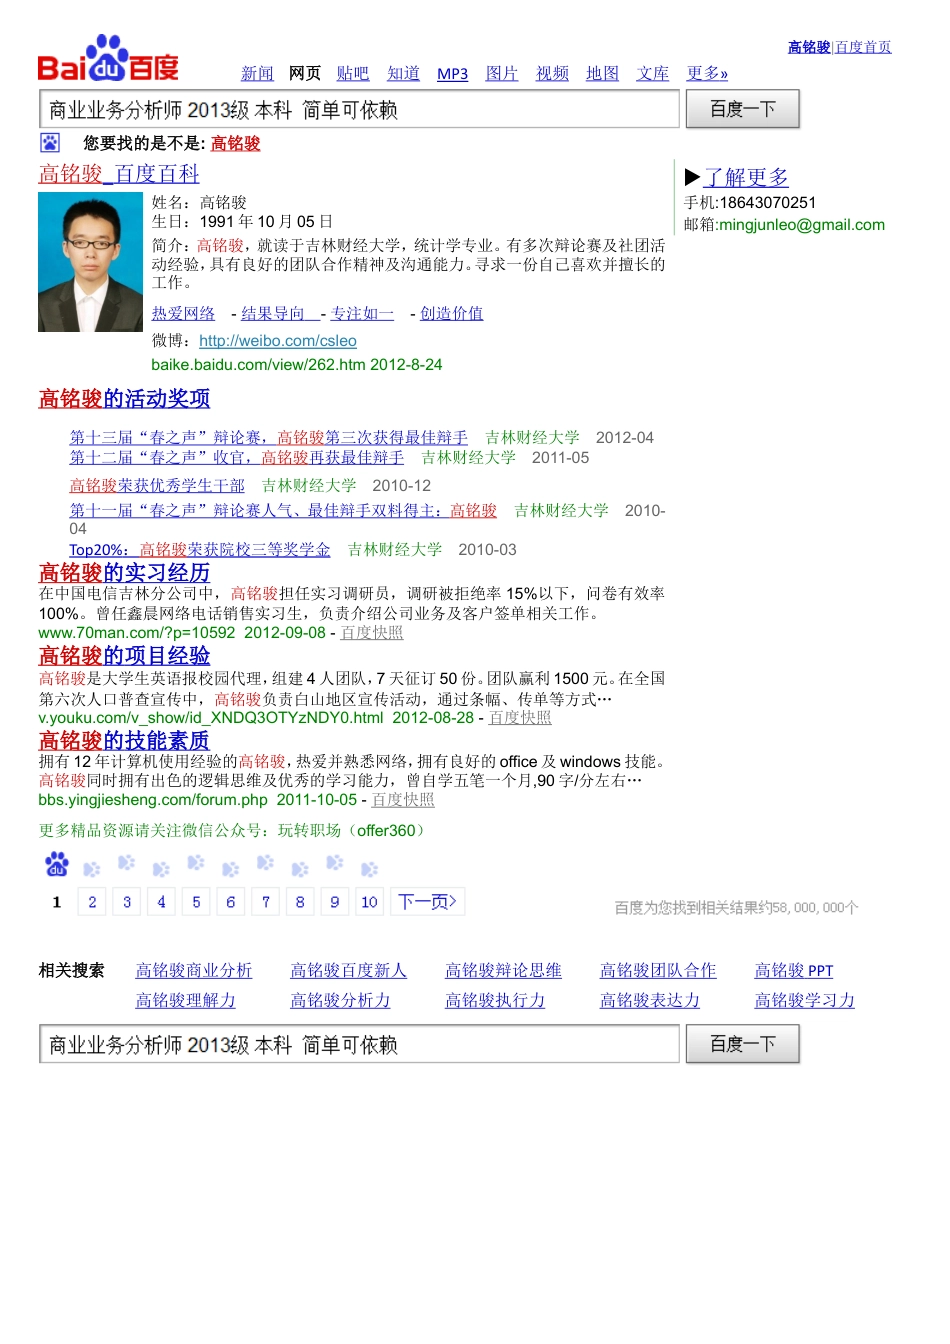This screenshot has height=1344, width=950.
Task: Click the mingjunleo@gmail.com email address
Action: 802,225
